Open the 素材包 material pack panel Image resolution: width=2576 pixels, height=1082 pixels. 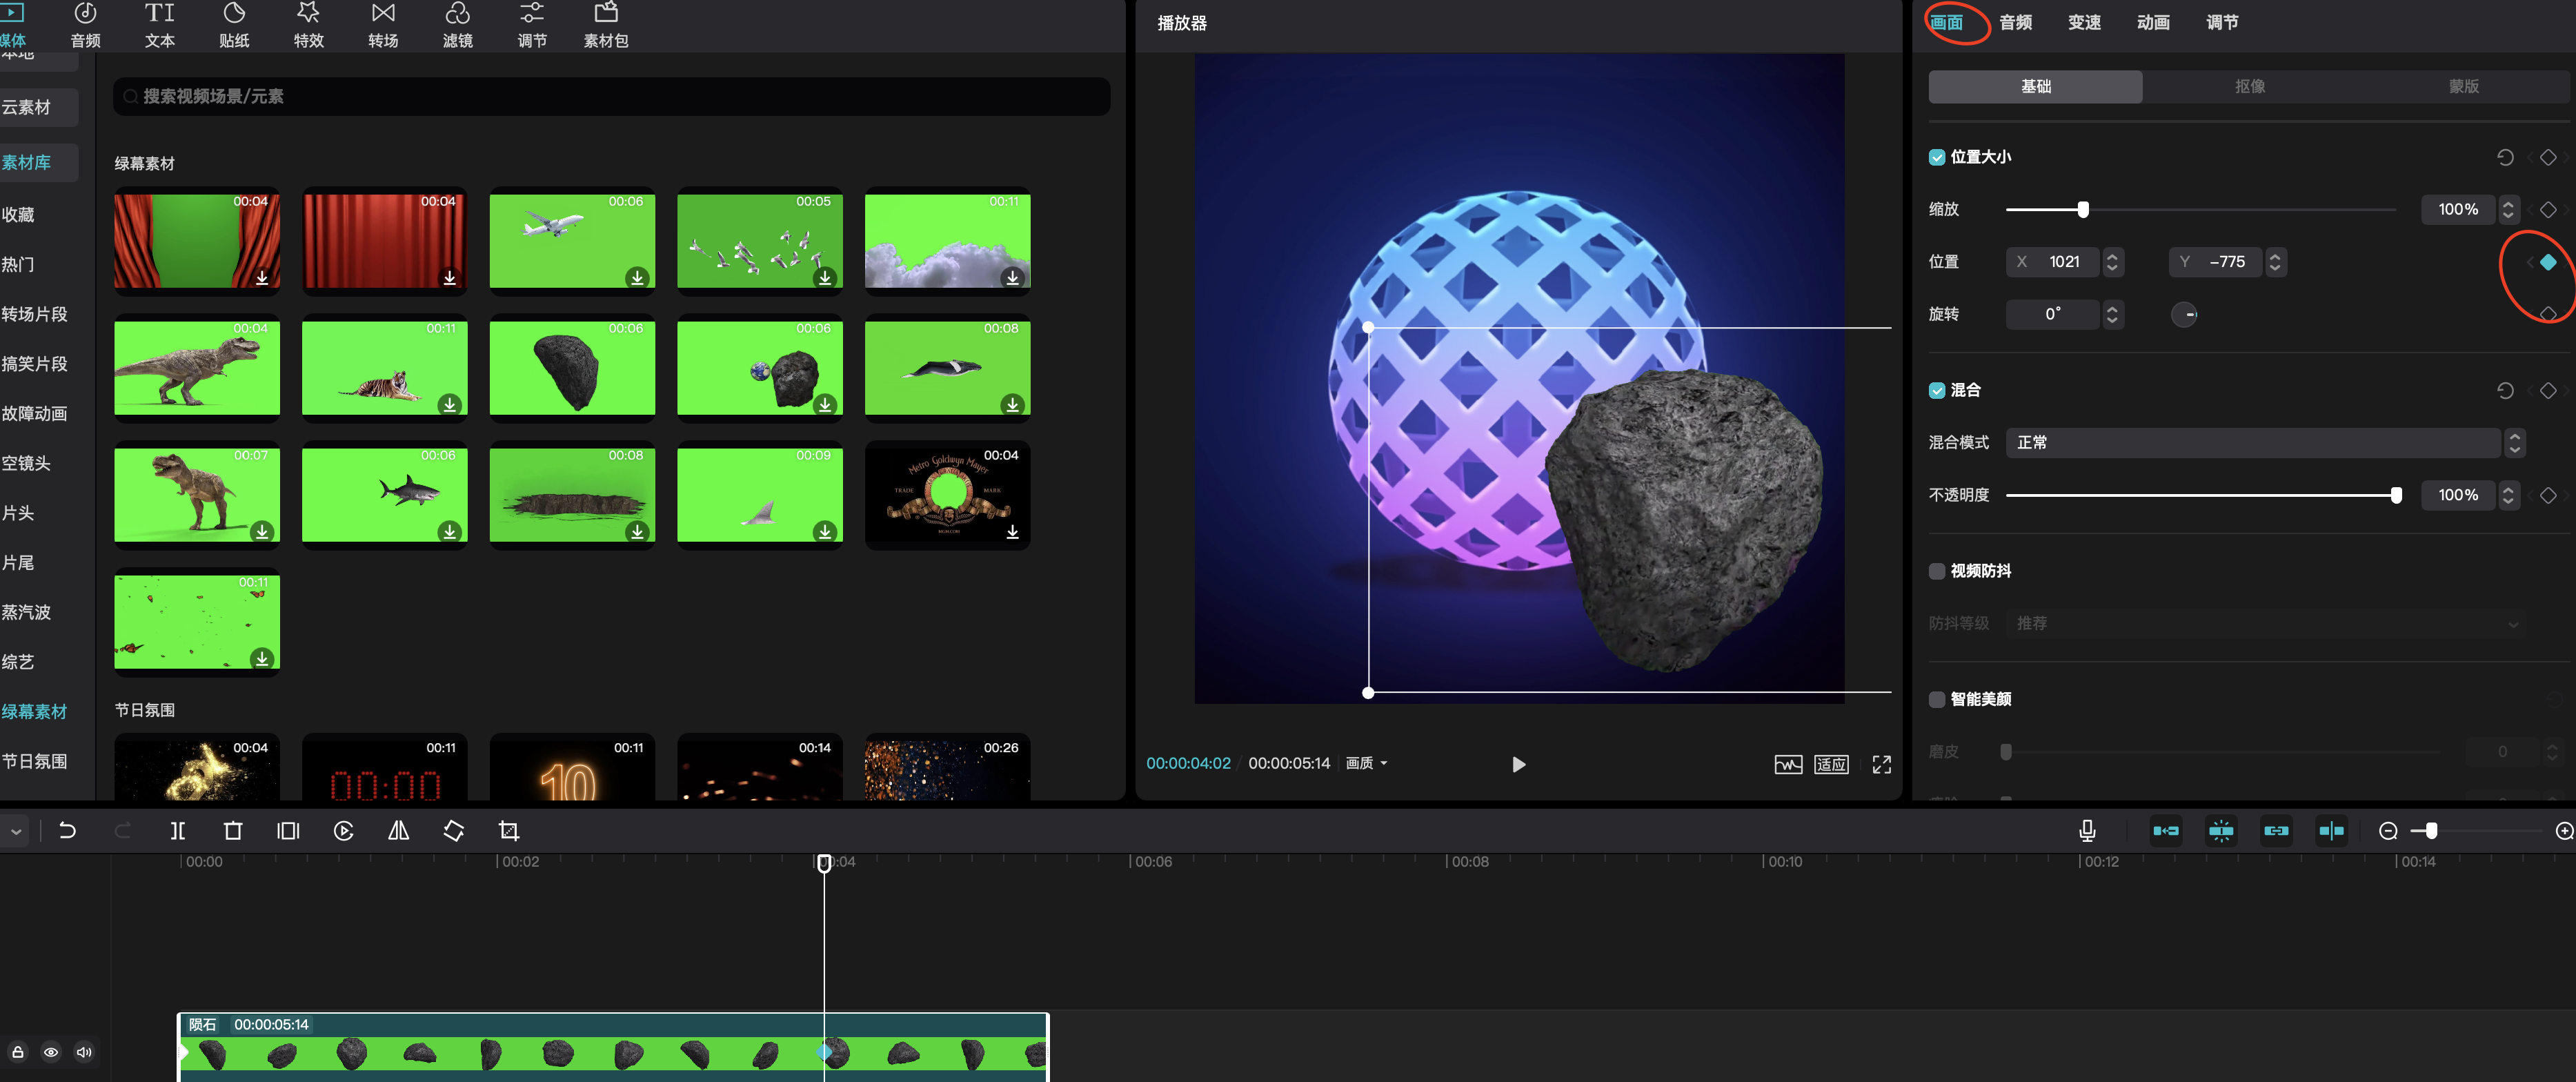click(x=606, y=24)
